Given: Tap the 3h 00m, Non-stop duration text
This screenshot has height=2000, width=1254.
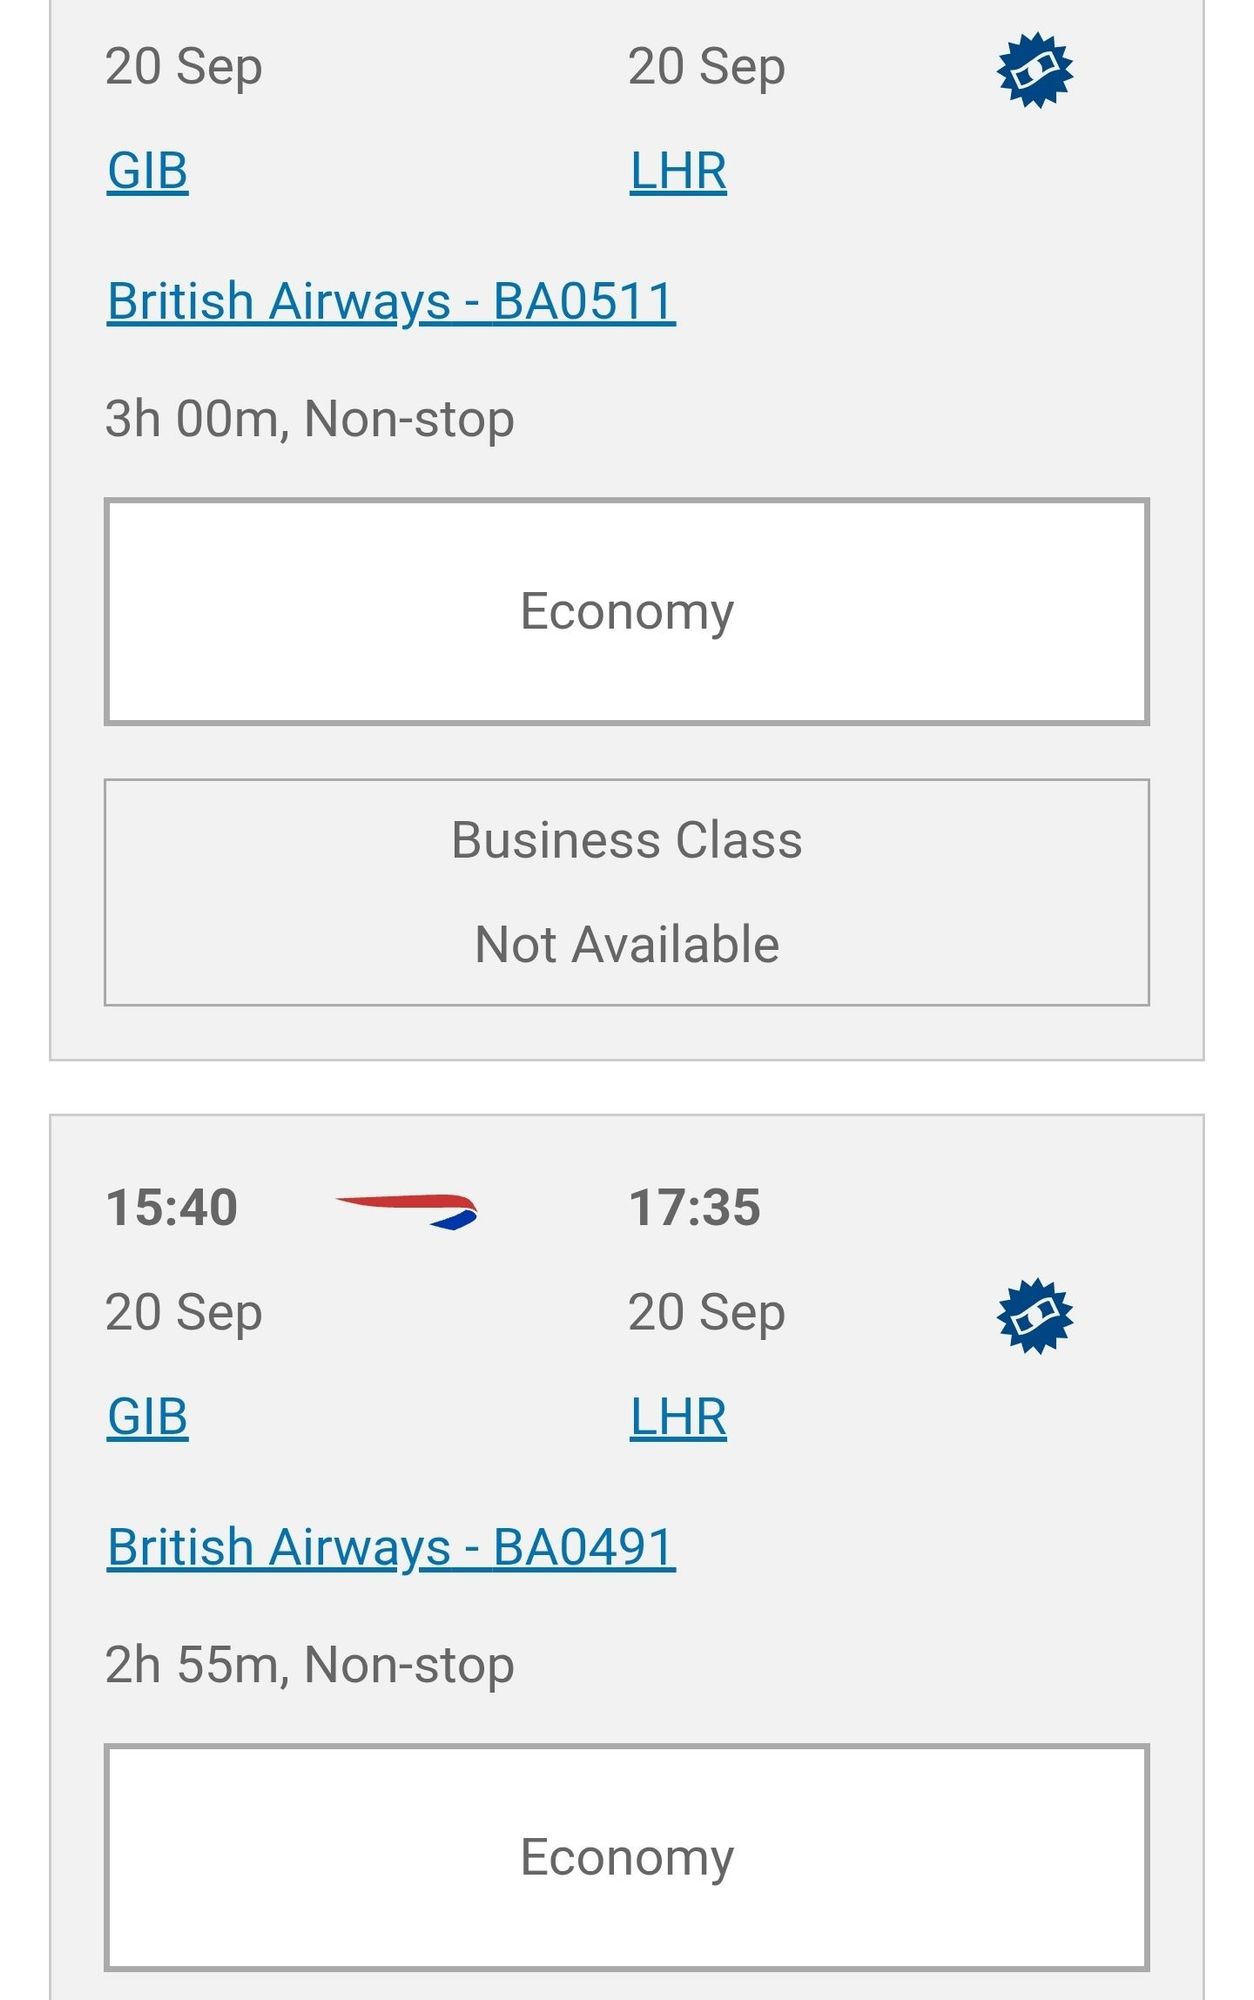Looking at the screenshot, I should pos(310,419).
